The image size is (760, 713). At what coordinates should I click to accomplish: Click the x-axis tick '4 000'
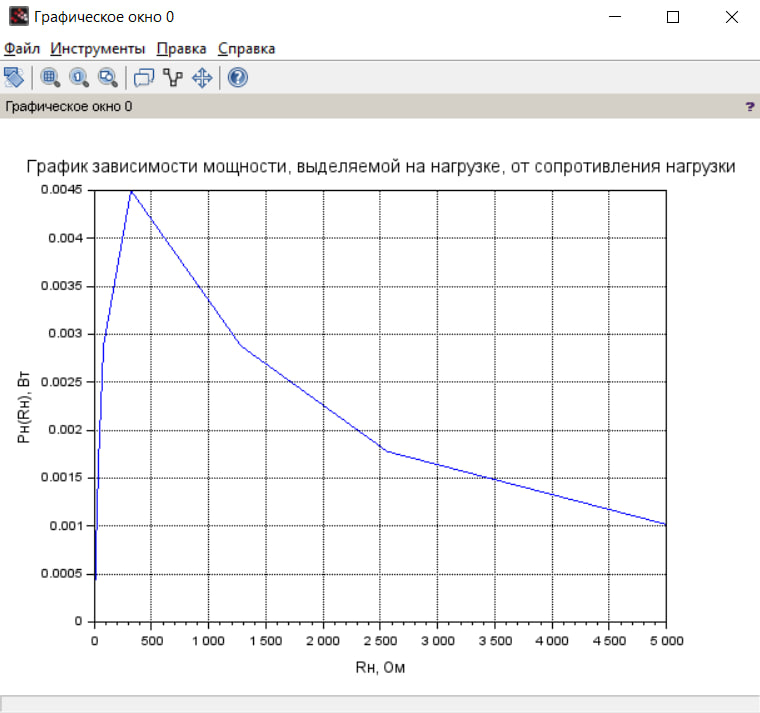[x=552, y=641]
